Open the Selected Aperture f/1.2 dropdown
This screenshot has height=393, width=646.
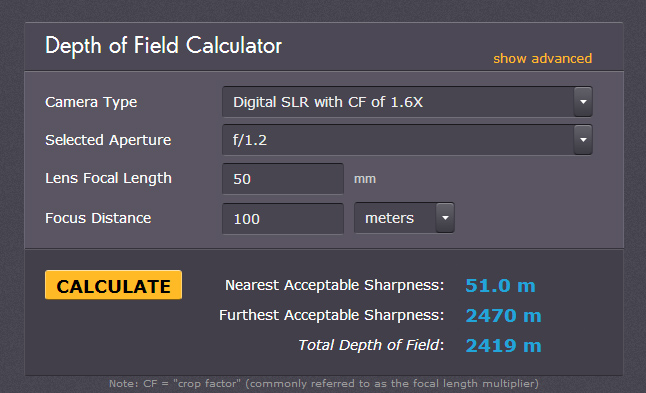tap(407, 140)
